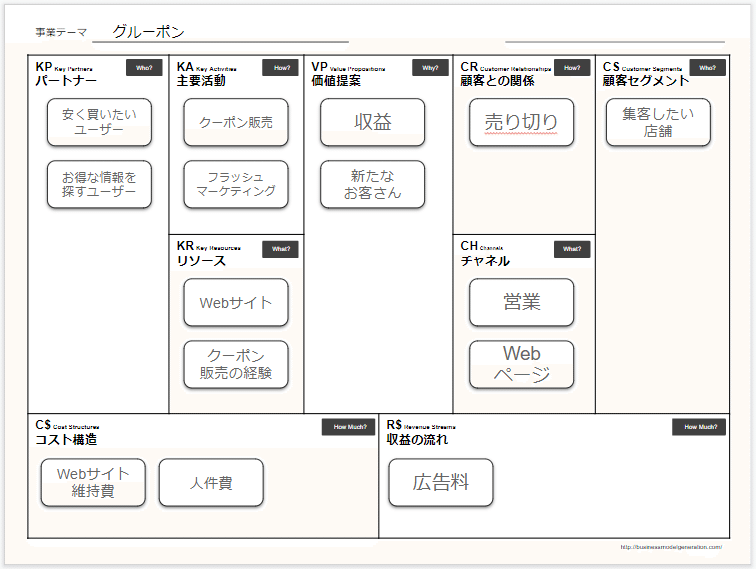
Task: Click the Why? tag in Value Propositions
Action: [430, 68]
